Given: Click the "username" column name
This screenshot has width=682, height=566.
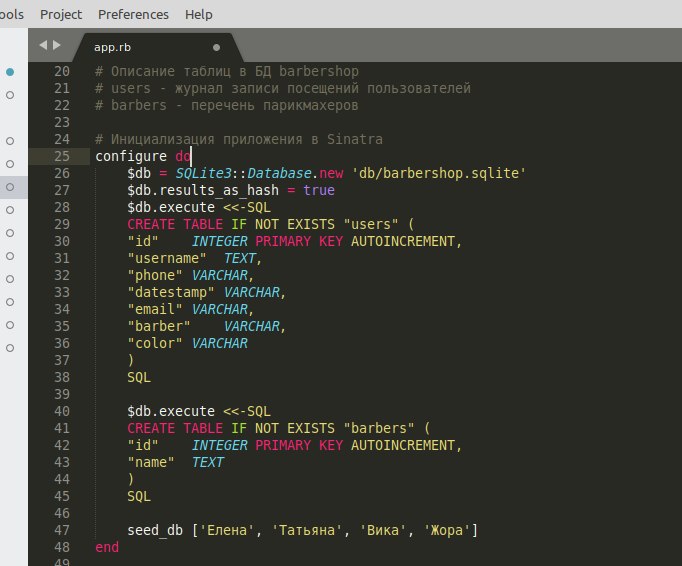Looking at the screenshot, I should (x=167, y=258).
